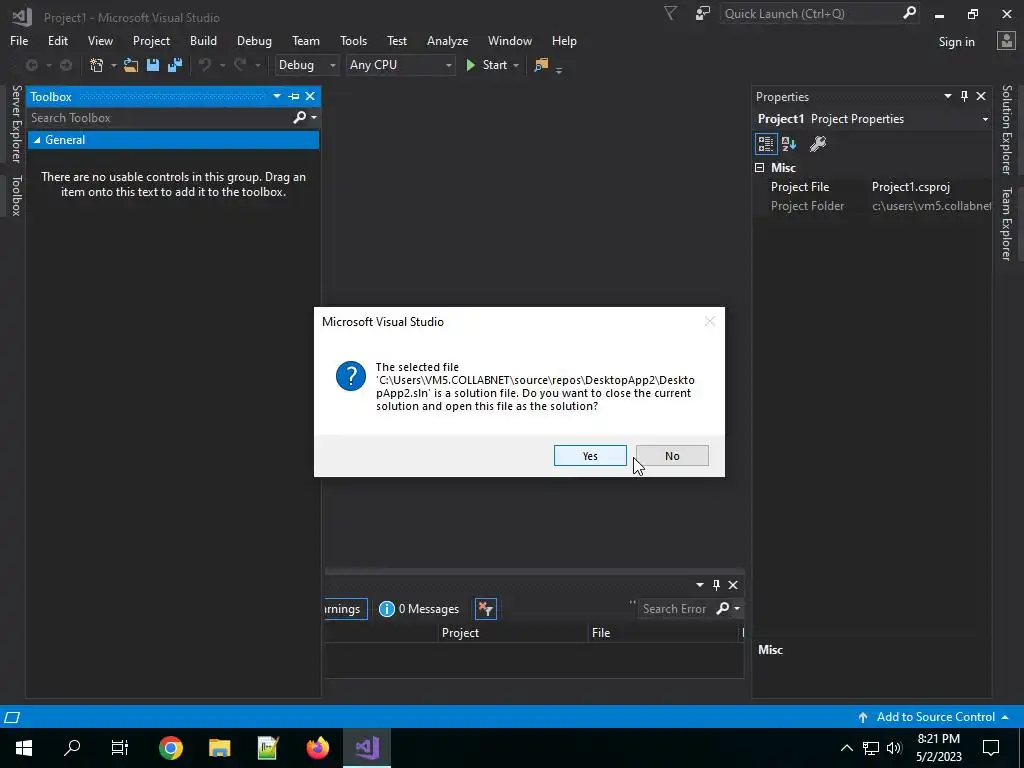Toggle the Warnings filter in Error List
The image size is (1024, 768).
coord(345,609)
